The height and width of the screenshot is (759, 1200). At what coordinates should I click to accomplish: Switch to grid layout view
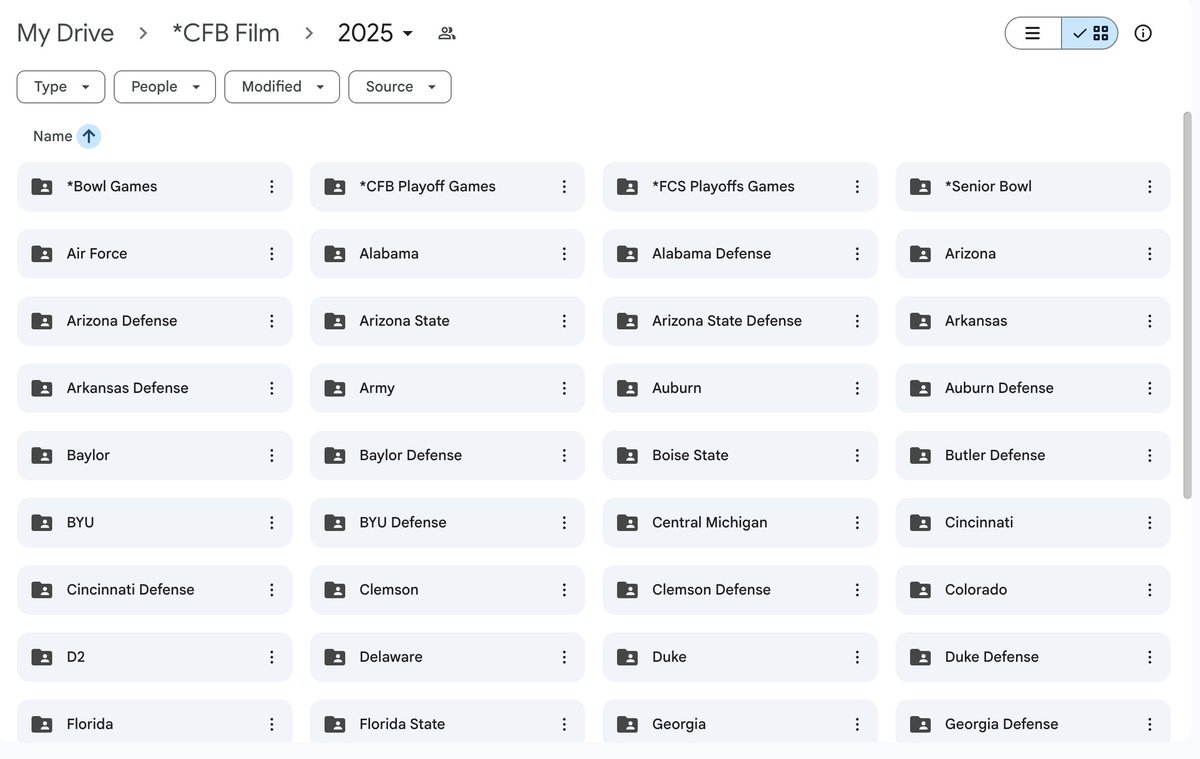pos(1090,33)
